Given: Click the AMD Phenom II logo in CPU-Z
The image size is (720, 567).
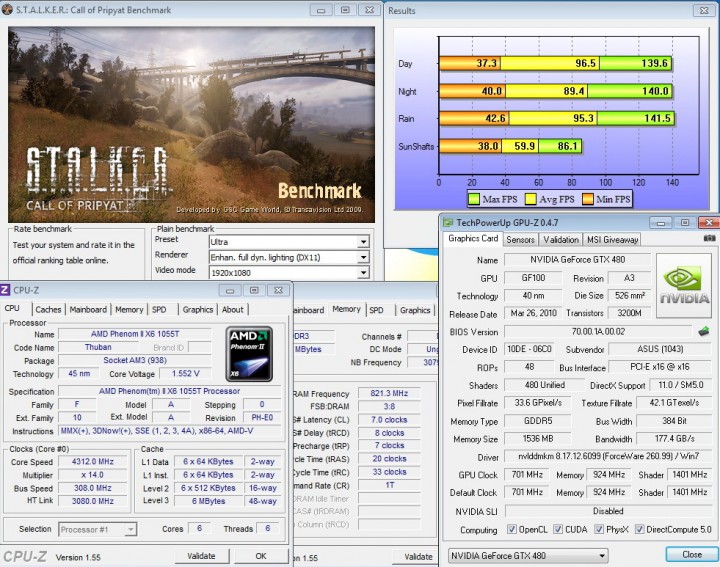Looking at the screenshot, I should tap(249, 354).
